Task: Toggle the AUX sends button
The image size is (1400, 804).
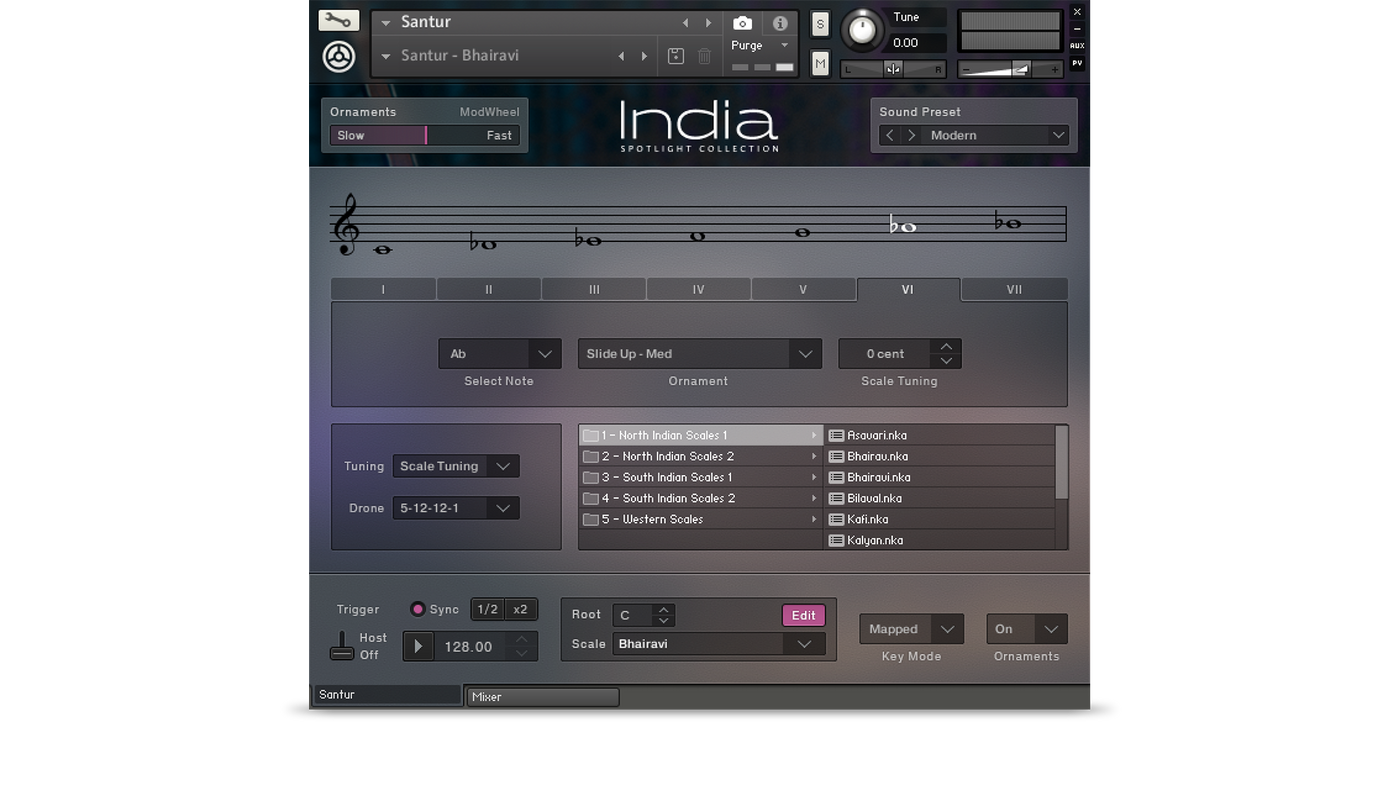Action: point(1077,46)
